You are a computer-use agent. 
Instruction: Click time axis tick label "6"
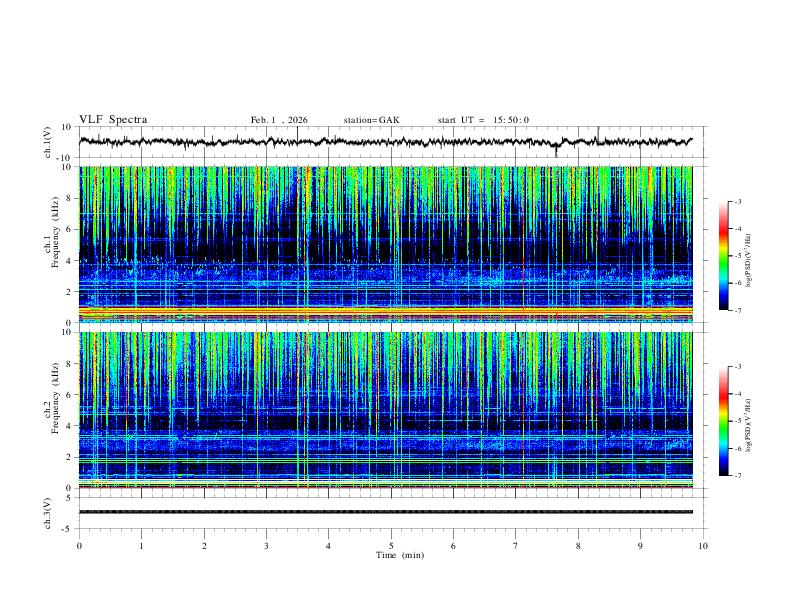tap(453, 546)
